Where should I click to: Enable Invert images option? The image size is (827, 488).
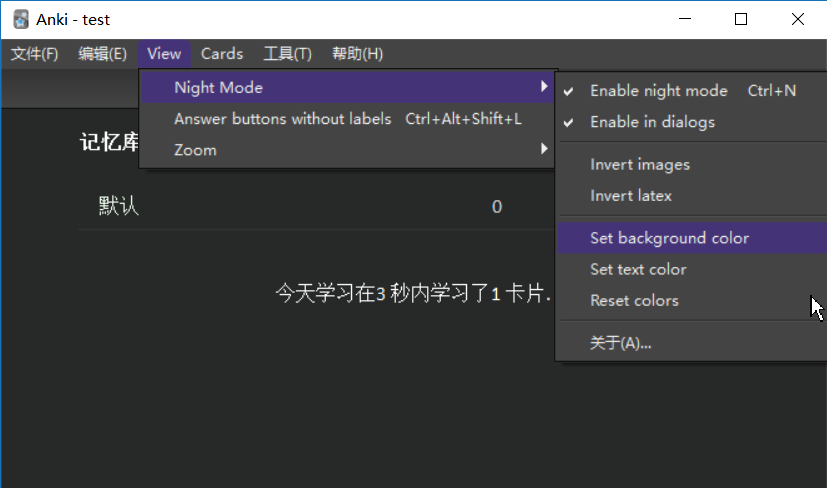click(x=640, y=165)
